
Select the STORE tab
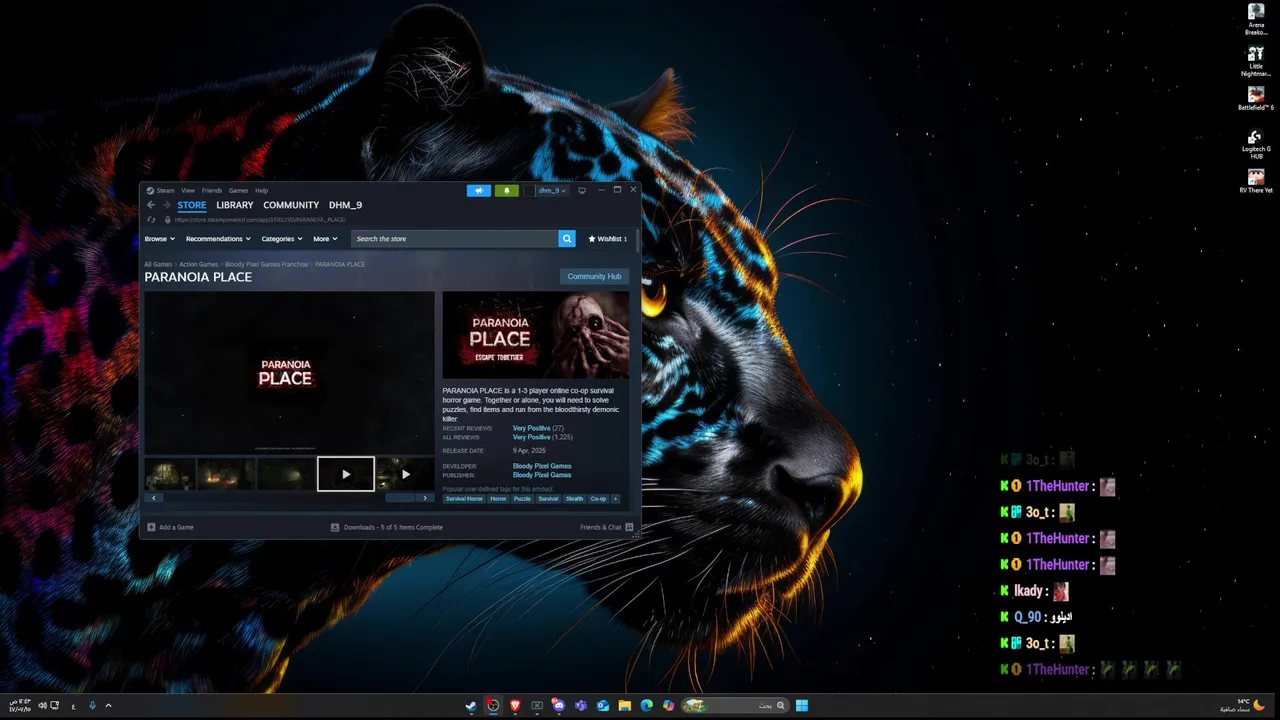[192, 205]
